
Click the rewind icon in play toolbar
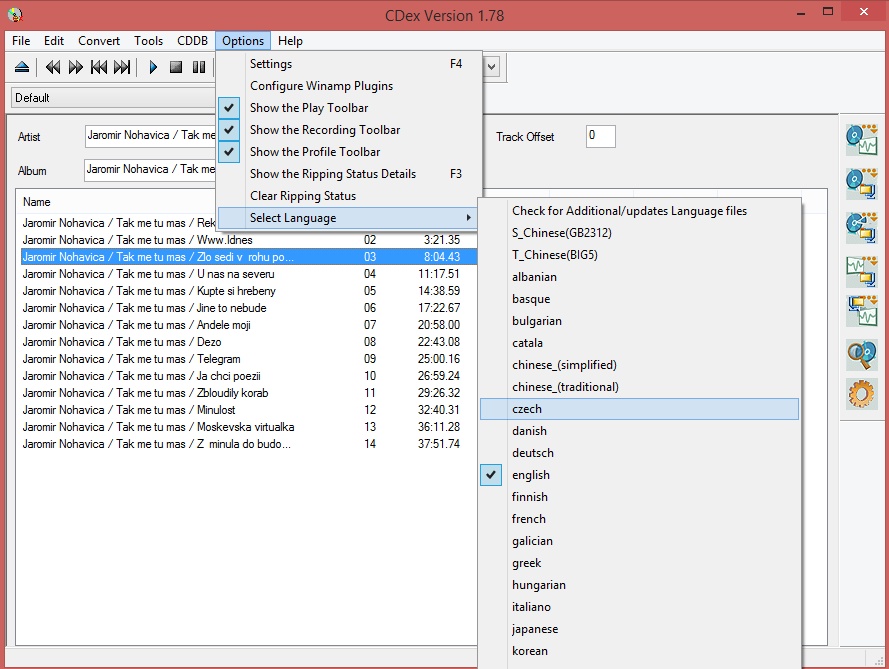[52, 67]
